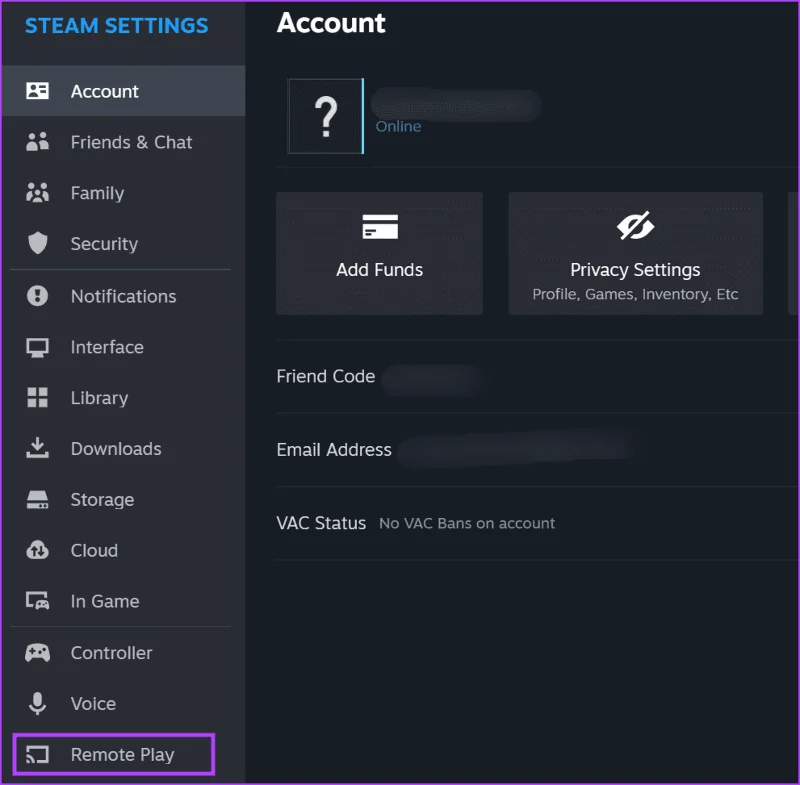
Task: Open In Game settings
Action: point(123,601)
